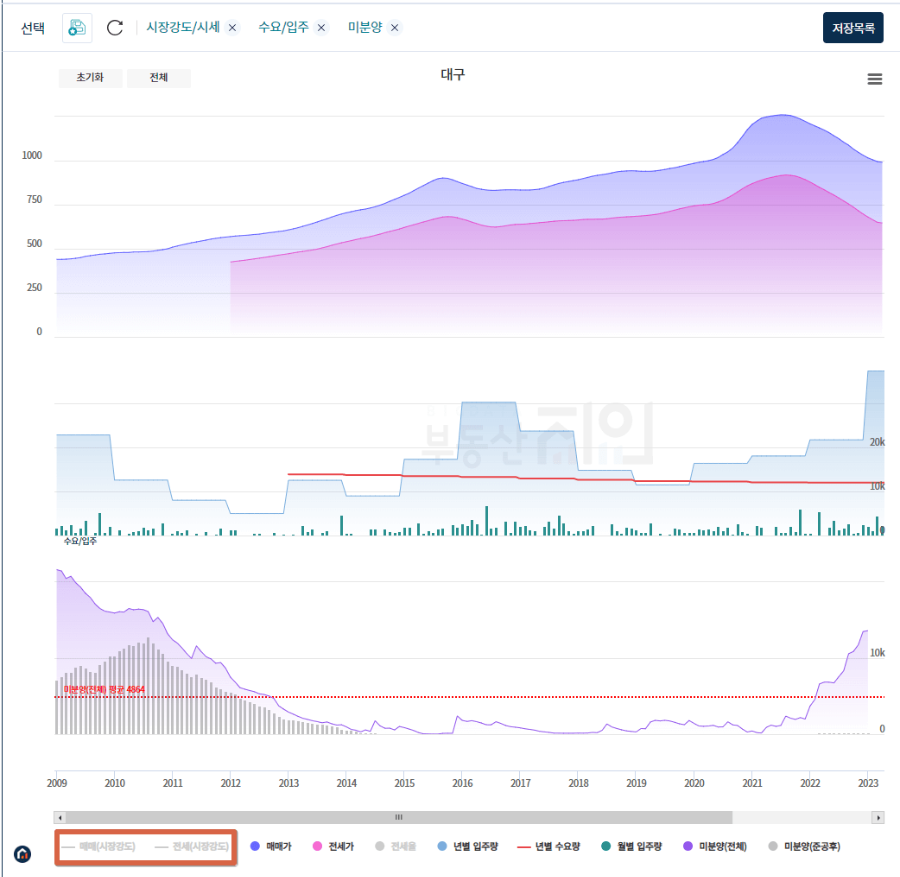Click the 전체 range button

tap(158, 77)
